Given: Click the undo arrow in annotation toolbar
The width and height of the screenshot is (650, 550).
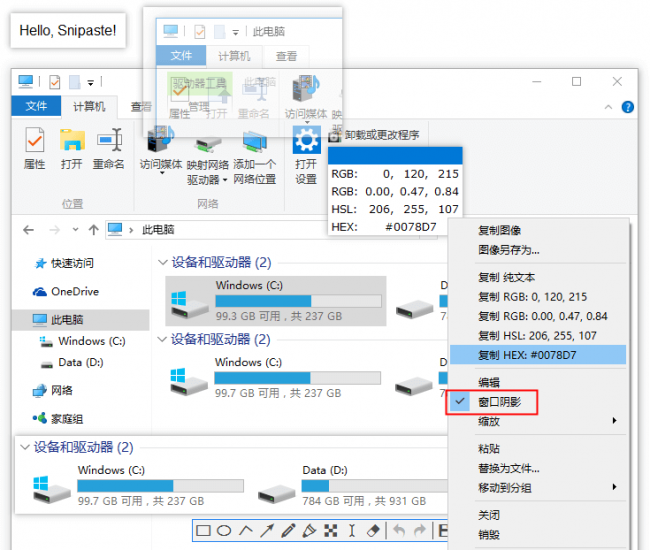Looking at the screenshot, I should pyautogui.click(x=399, y=531).
